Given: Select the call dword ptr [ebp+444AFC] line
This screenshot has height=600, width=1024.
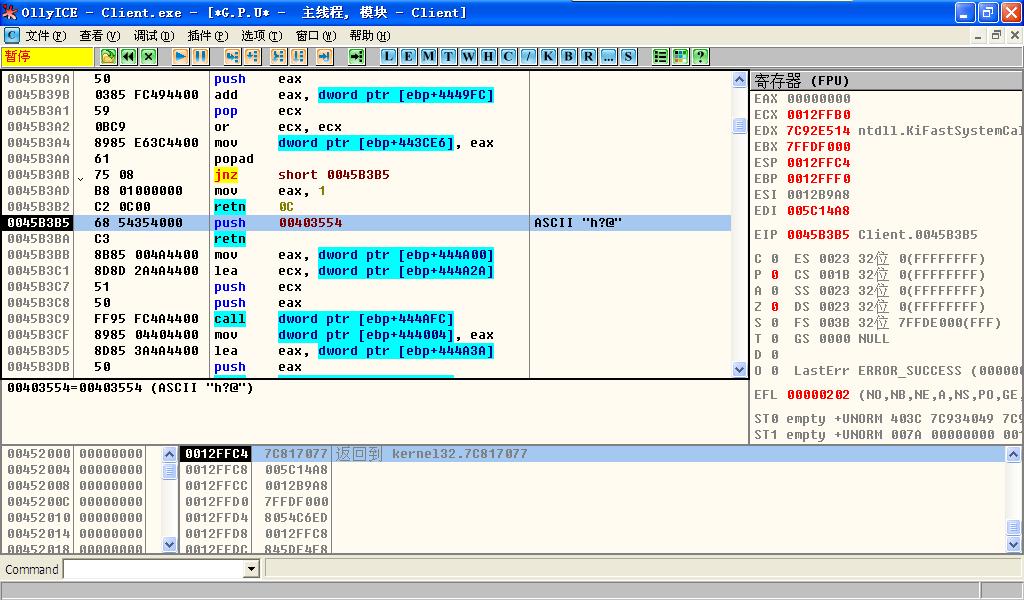Looking at the screenshot, I should click(x=366, y=319).
